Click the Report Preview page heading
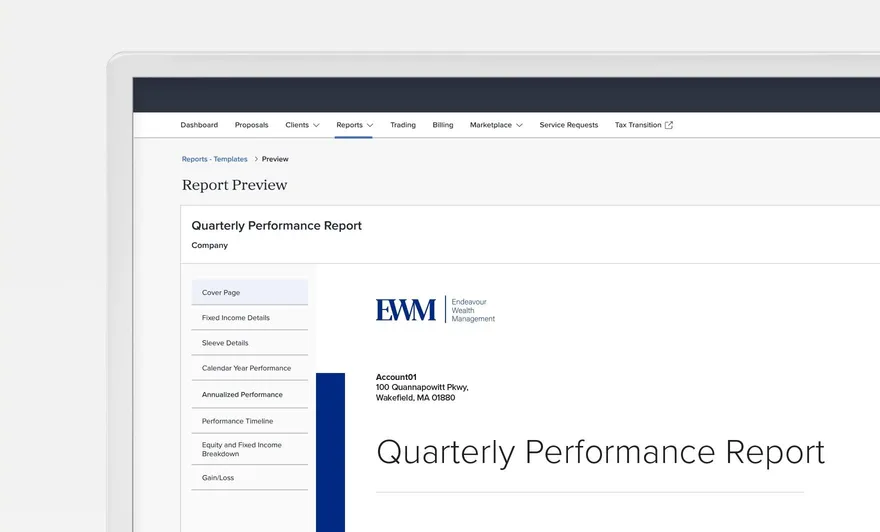This screenshot has height=532, width=880. tap(235, 185)
